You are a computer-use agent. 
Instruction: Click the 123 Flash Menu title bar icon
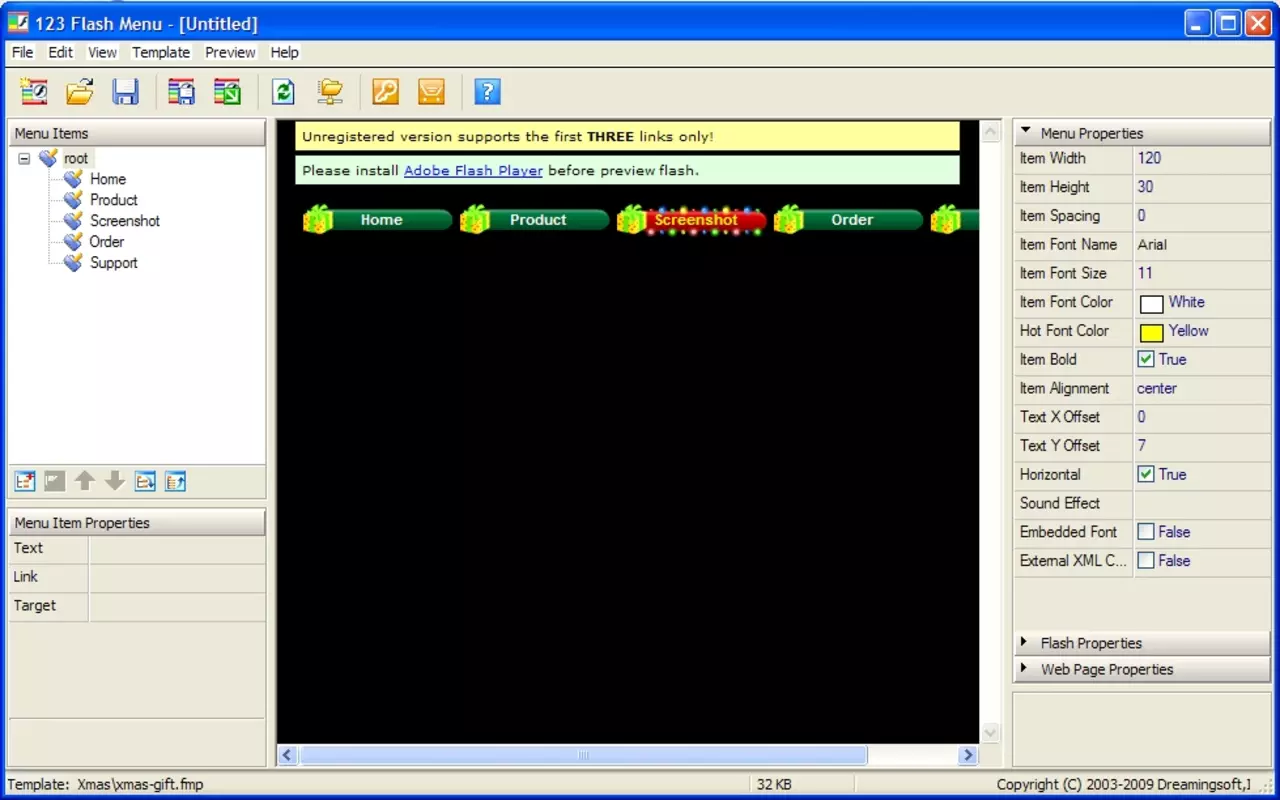(18, 23)
